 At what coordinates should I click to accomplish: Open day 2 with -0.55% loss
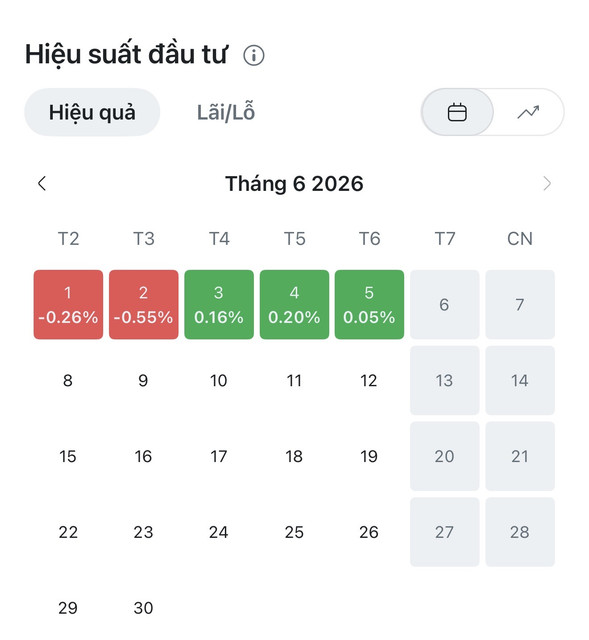tap(144, 304)
